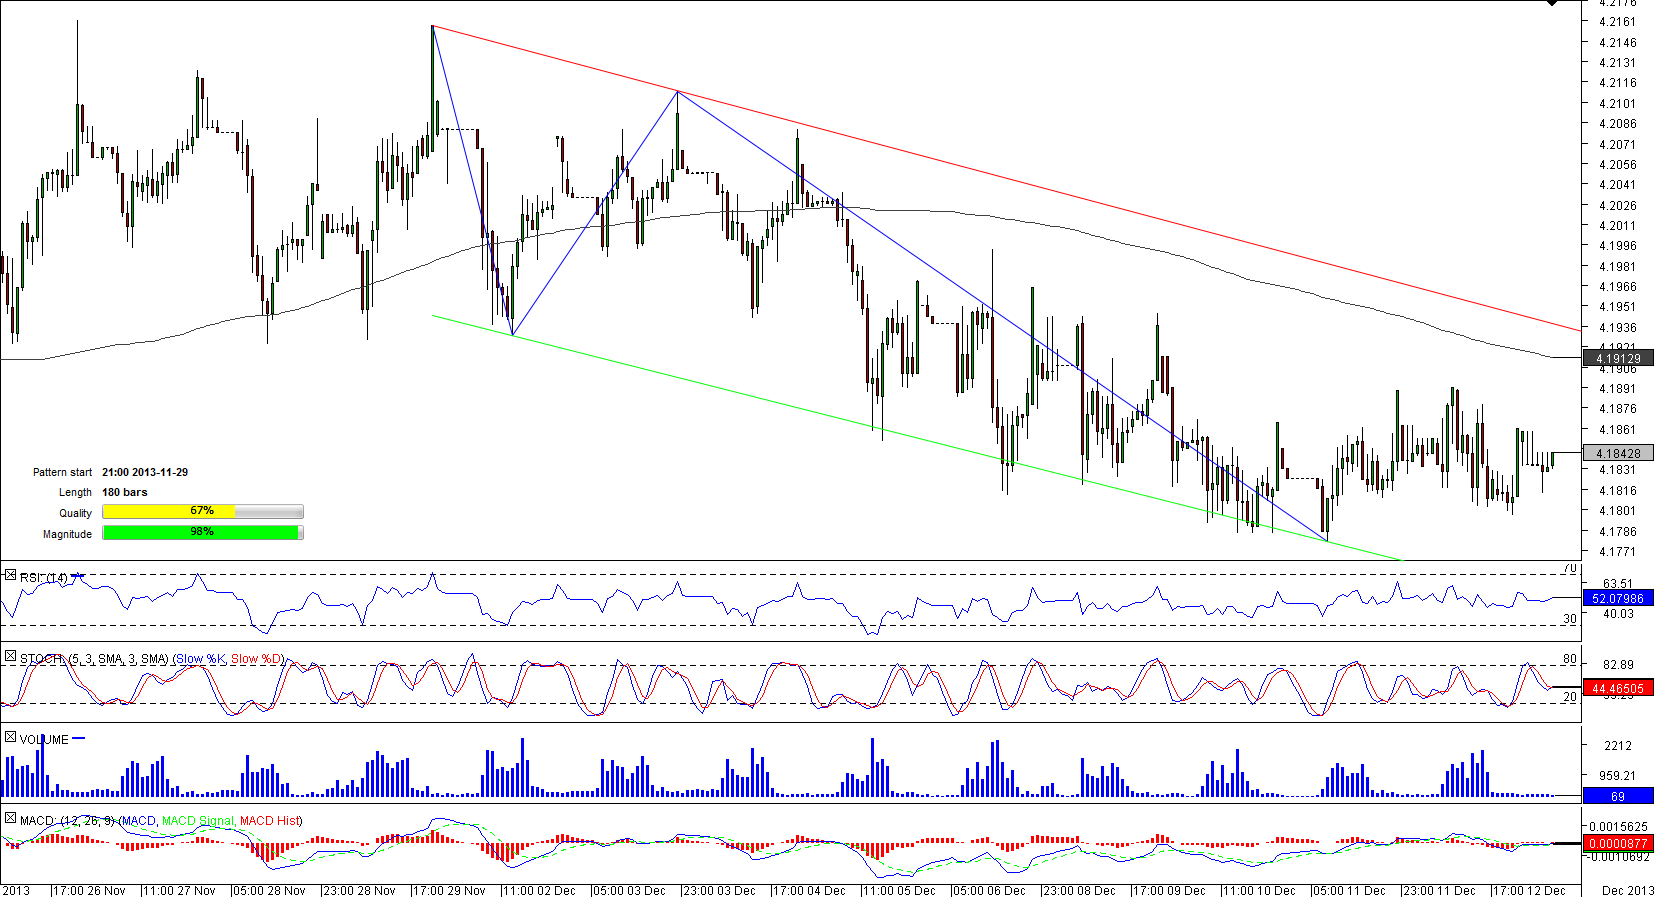The height and width of the screenshot is (897, 1655).
Task: Click the green Magnitude 98% bar
Action: (x=202, y=533)
